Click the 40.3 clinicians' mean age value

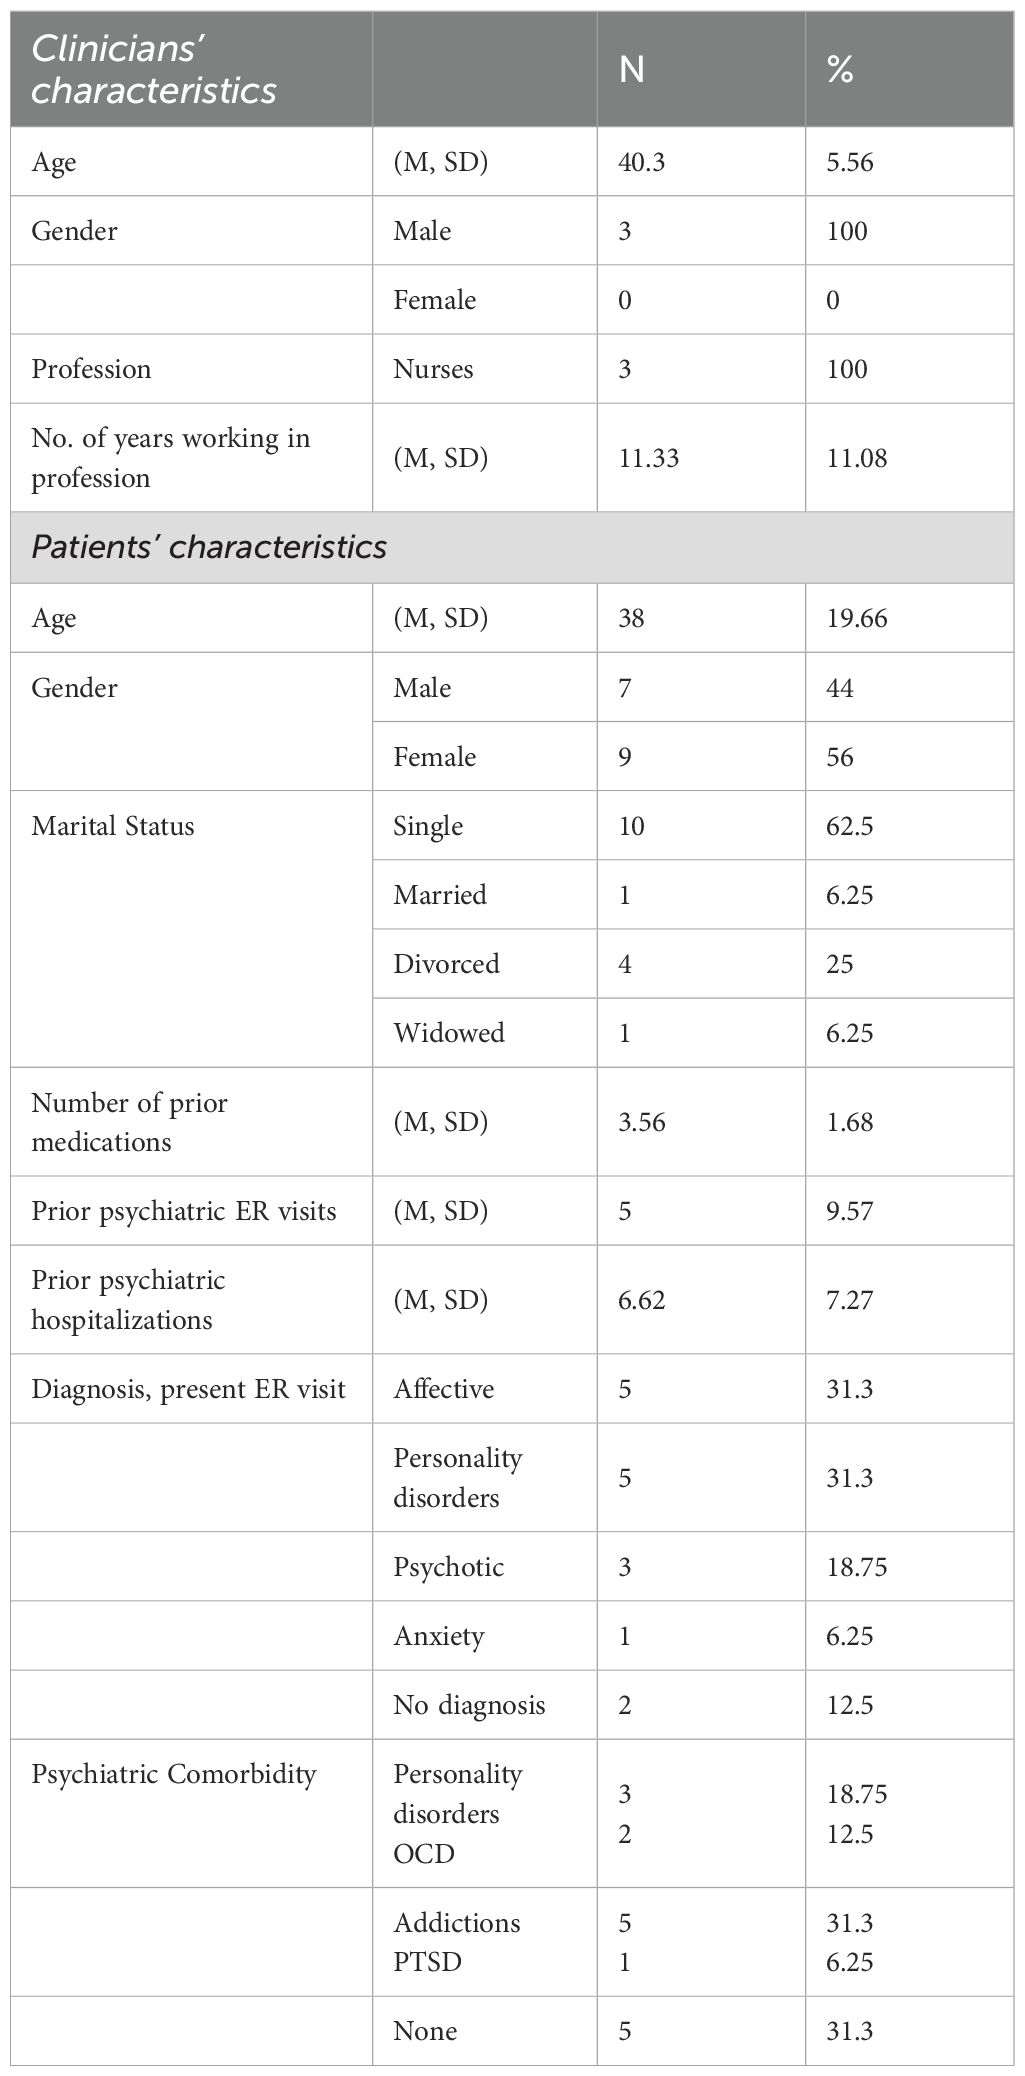point(642,162)
